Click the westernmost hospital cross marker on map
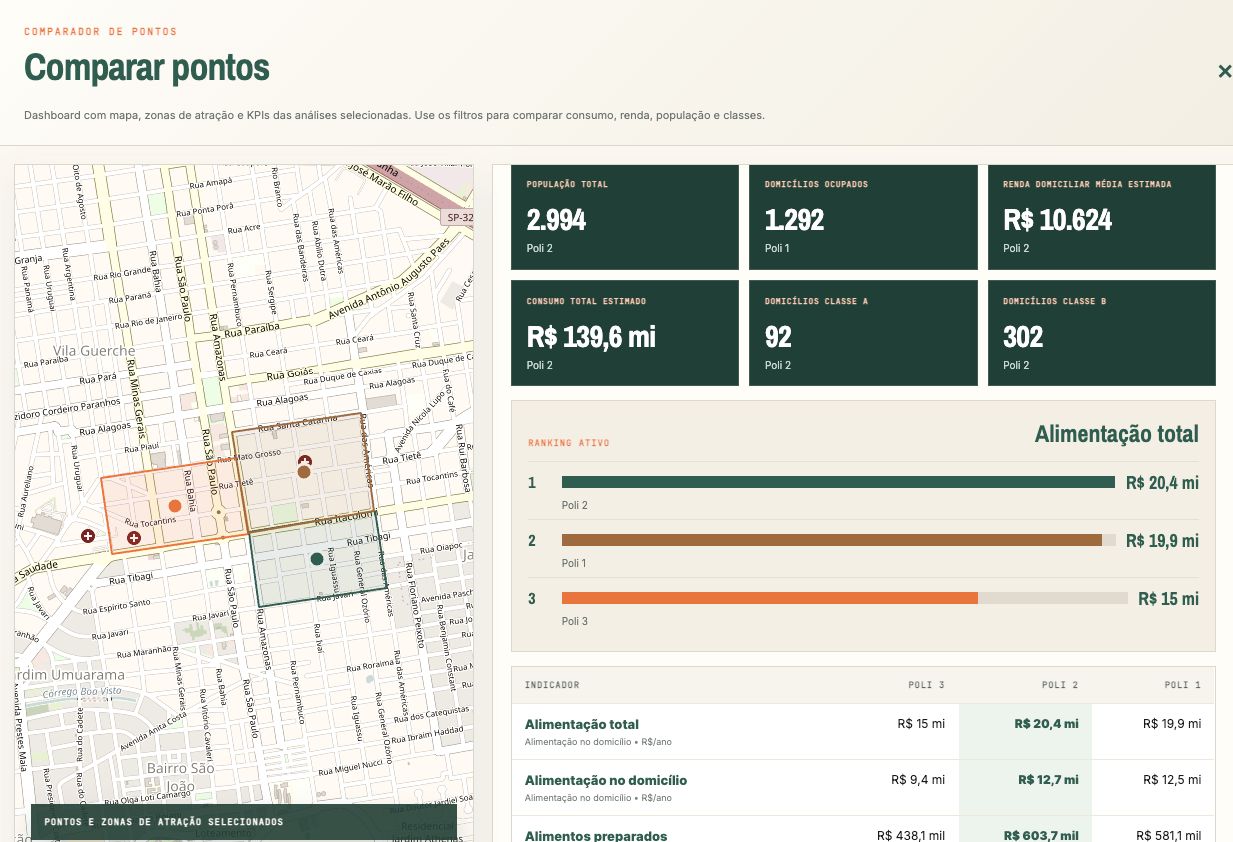 pyautogui.click(x=88, y=536)
